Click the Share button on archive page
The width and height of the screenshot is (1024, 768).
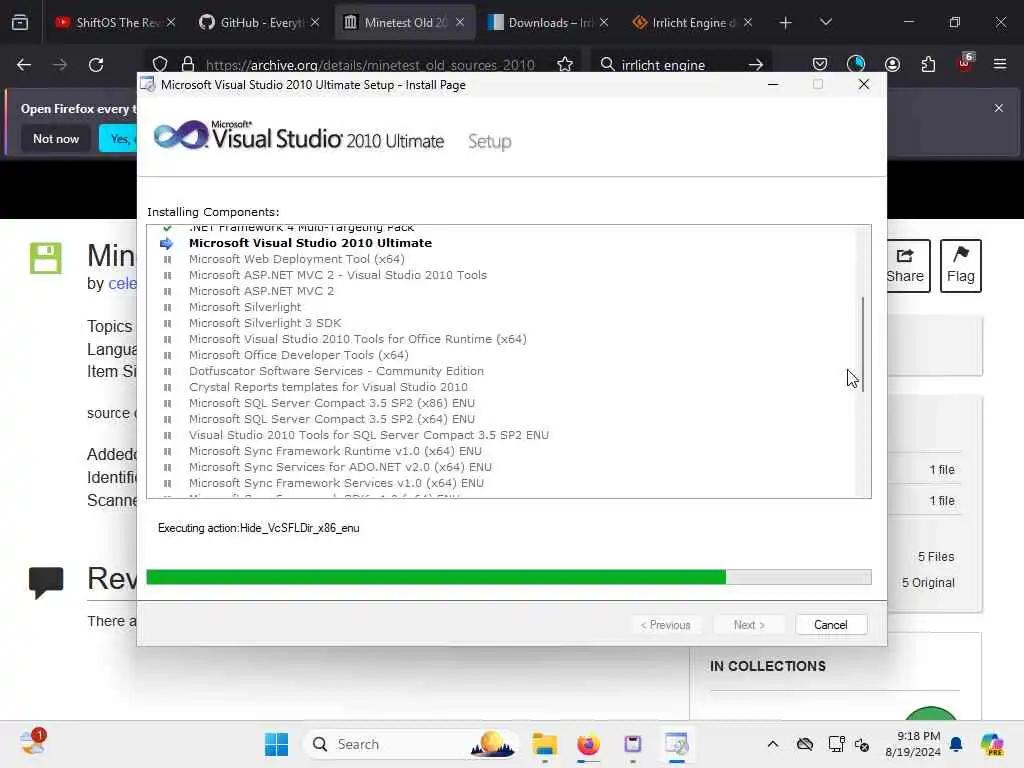click(906, 266)
